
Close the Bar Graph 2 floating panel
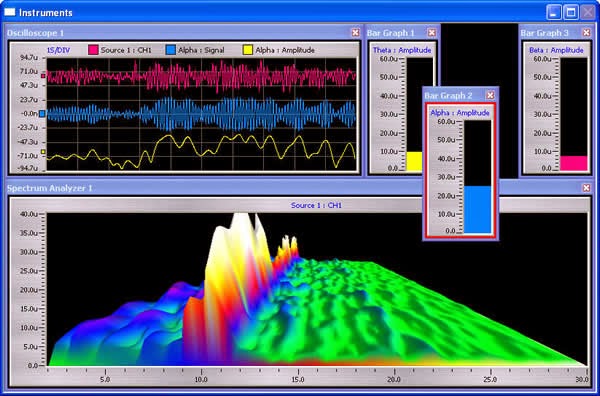point(490,95)
